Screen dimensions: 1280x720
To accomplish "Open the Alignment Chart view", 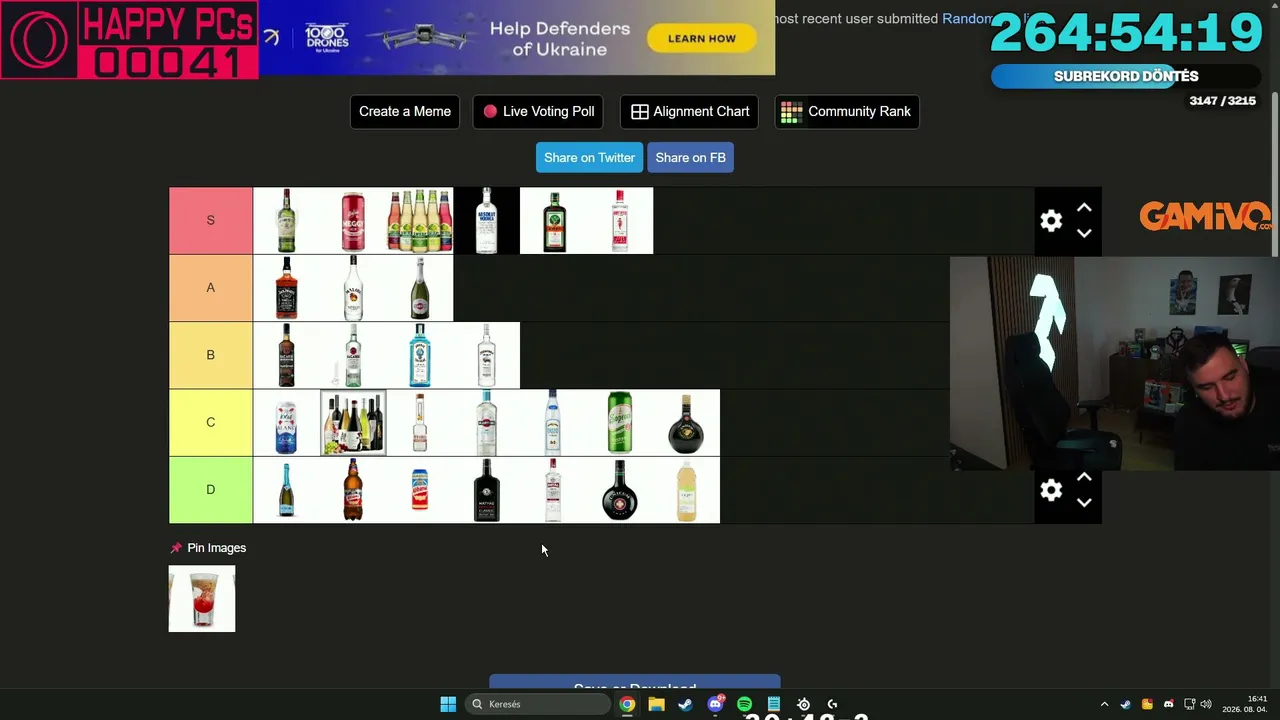I will pos(689,112).
